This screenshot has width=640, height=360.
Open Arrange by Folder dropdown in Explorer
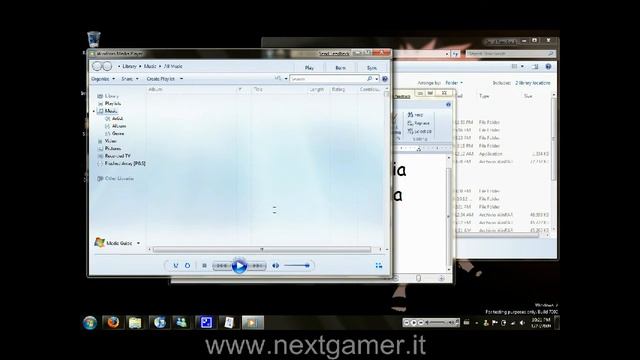[x=453, y=83]
